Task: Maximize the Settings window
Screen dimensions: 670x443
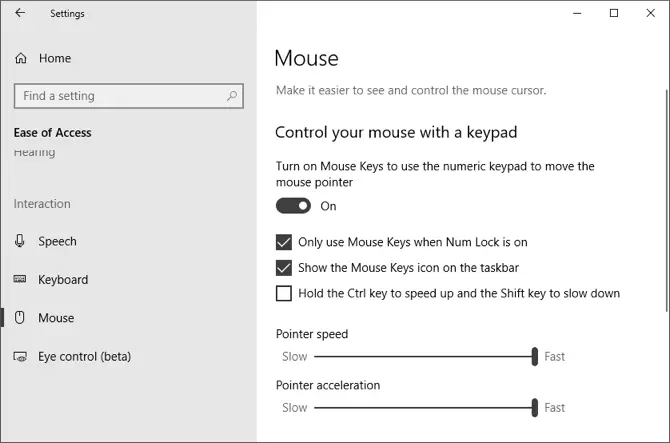Action: (x=614, y=13)
